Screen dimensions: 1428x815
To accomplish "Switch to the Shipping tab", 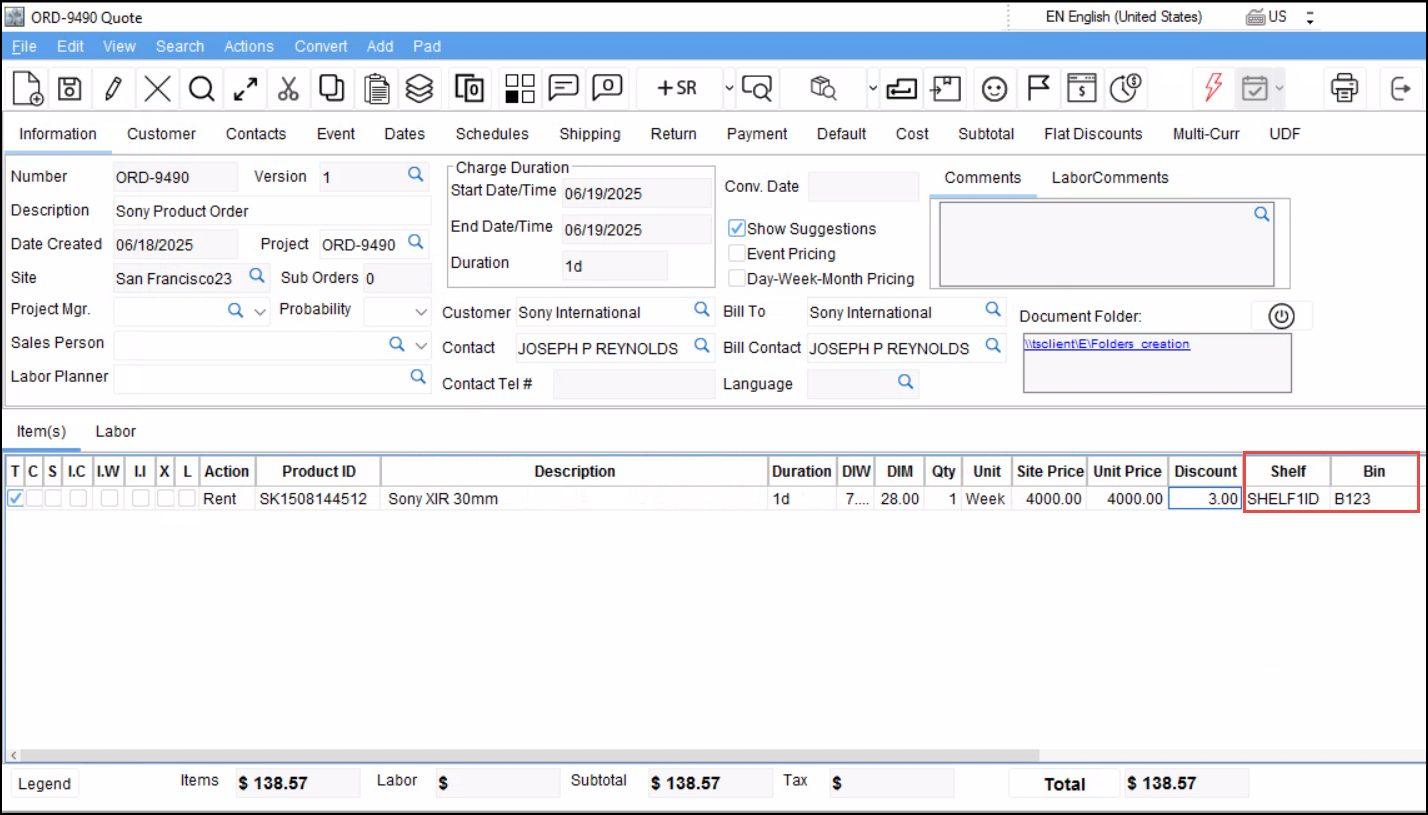I will pyautogui.click(x=589, y=134).
